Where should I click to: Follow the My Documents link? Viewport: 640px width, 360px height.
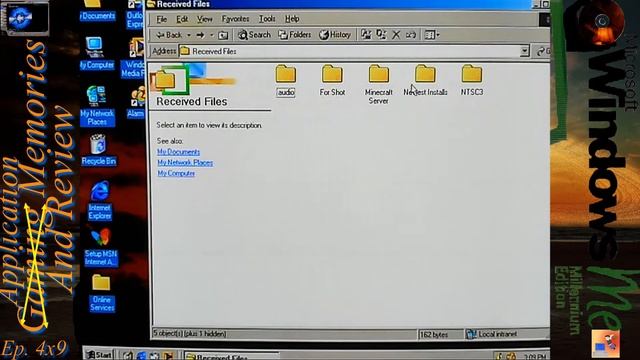pyautogui.click(x=178, y=152)
